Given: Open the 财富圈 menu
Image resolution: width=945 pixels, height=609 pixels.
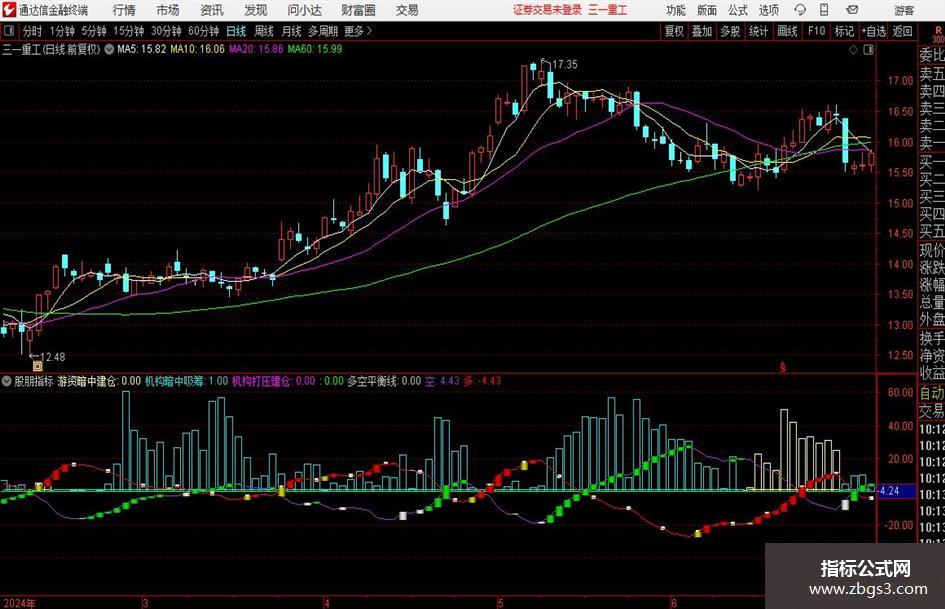Looking at the screenshot, I should click(358, 10).
